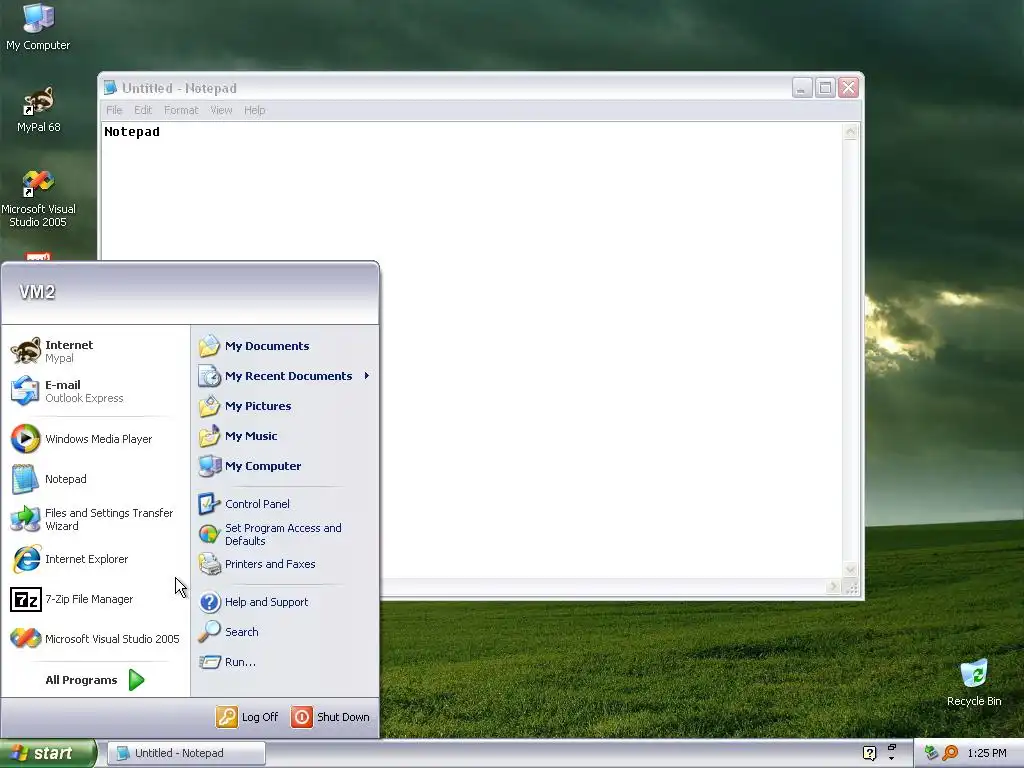Open Search from the Start menu
Screen dimensions: 1024x768
click(284, 632)
